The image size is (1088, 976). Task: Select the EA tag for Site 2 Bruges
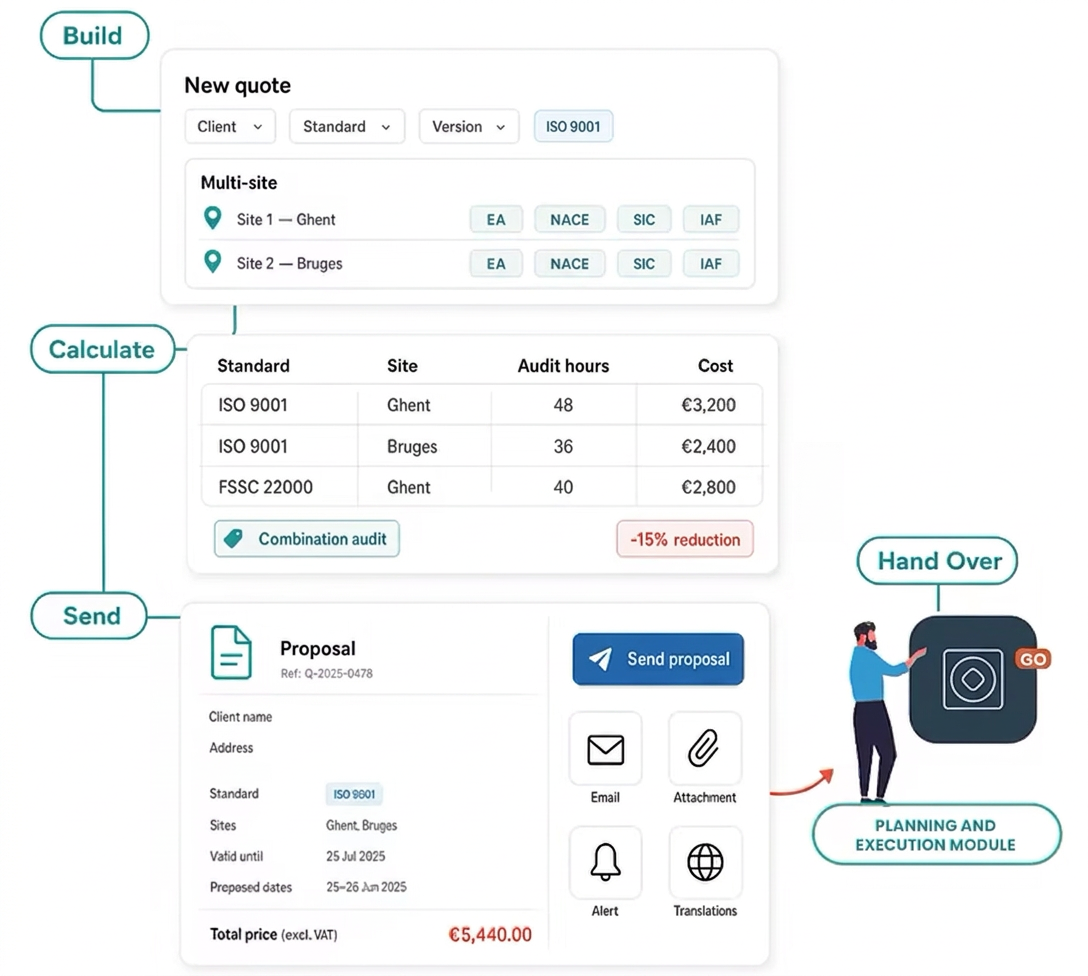(495, 264)
